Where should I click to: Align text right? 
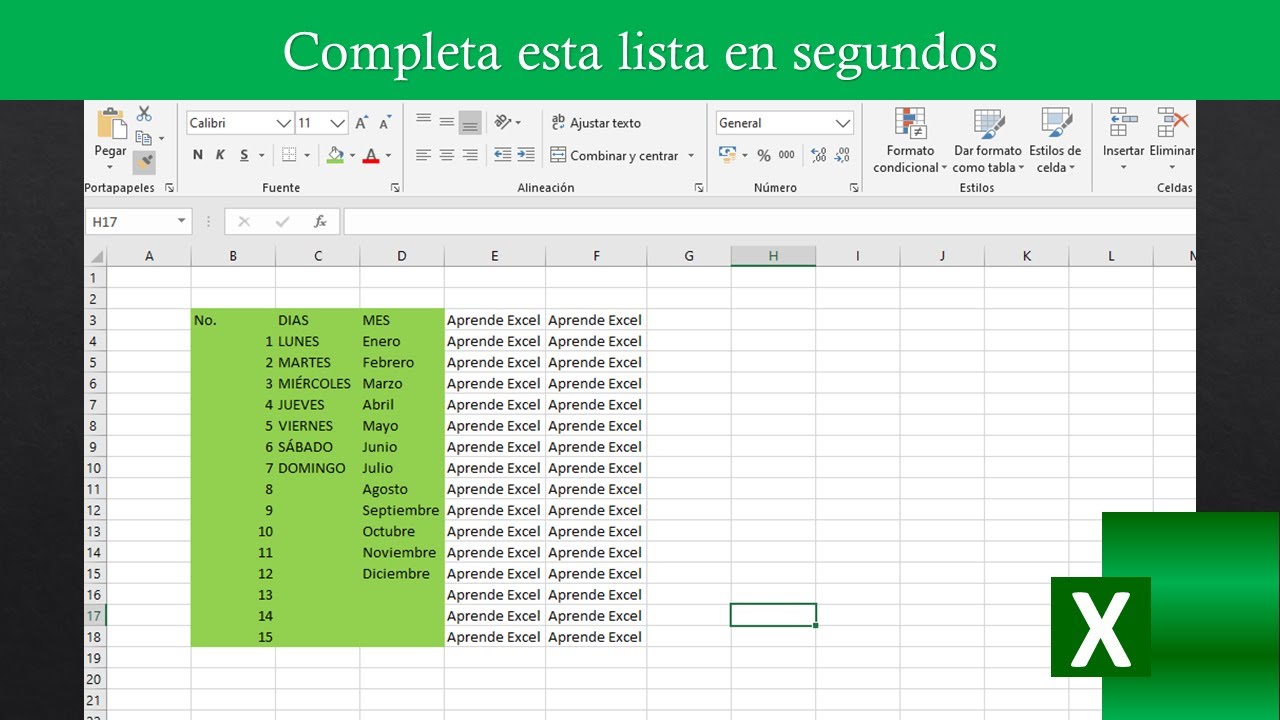470,155
